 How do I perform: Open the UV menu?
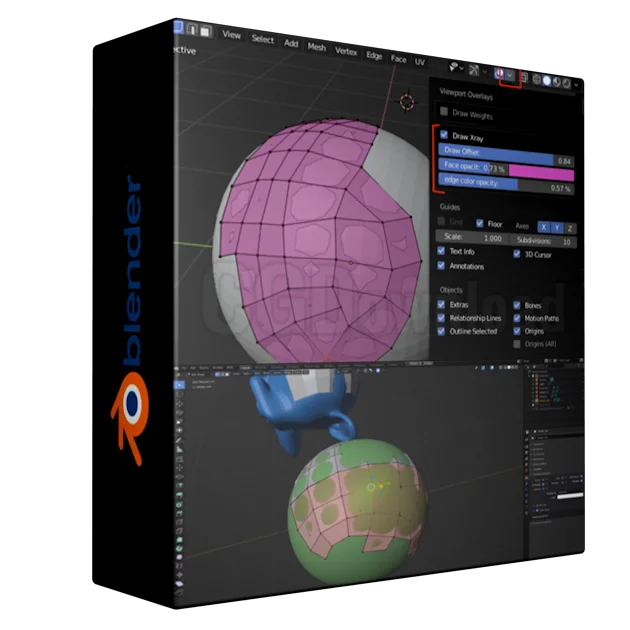tap(419, 62)
